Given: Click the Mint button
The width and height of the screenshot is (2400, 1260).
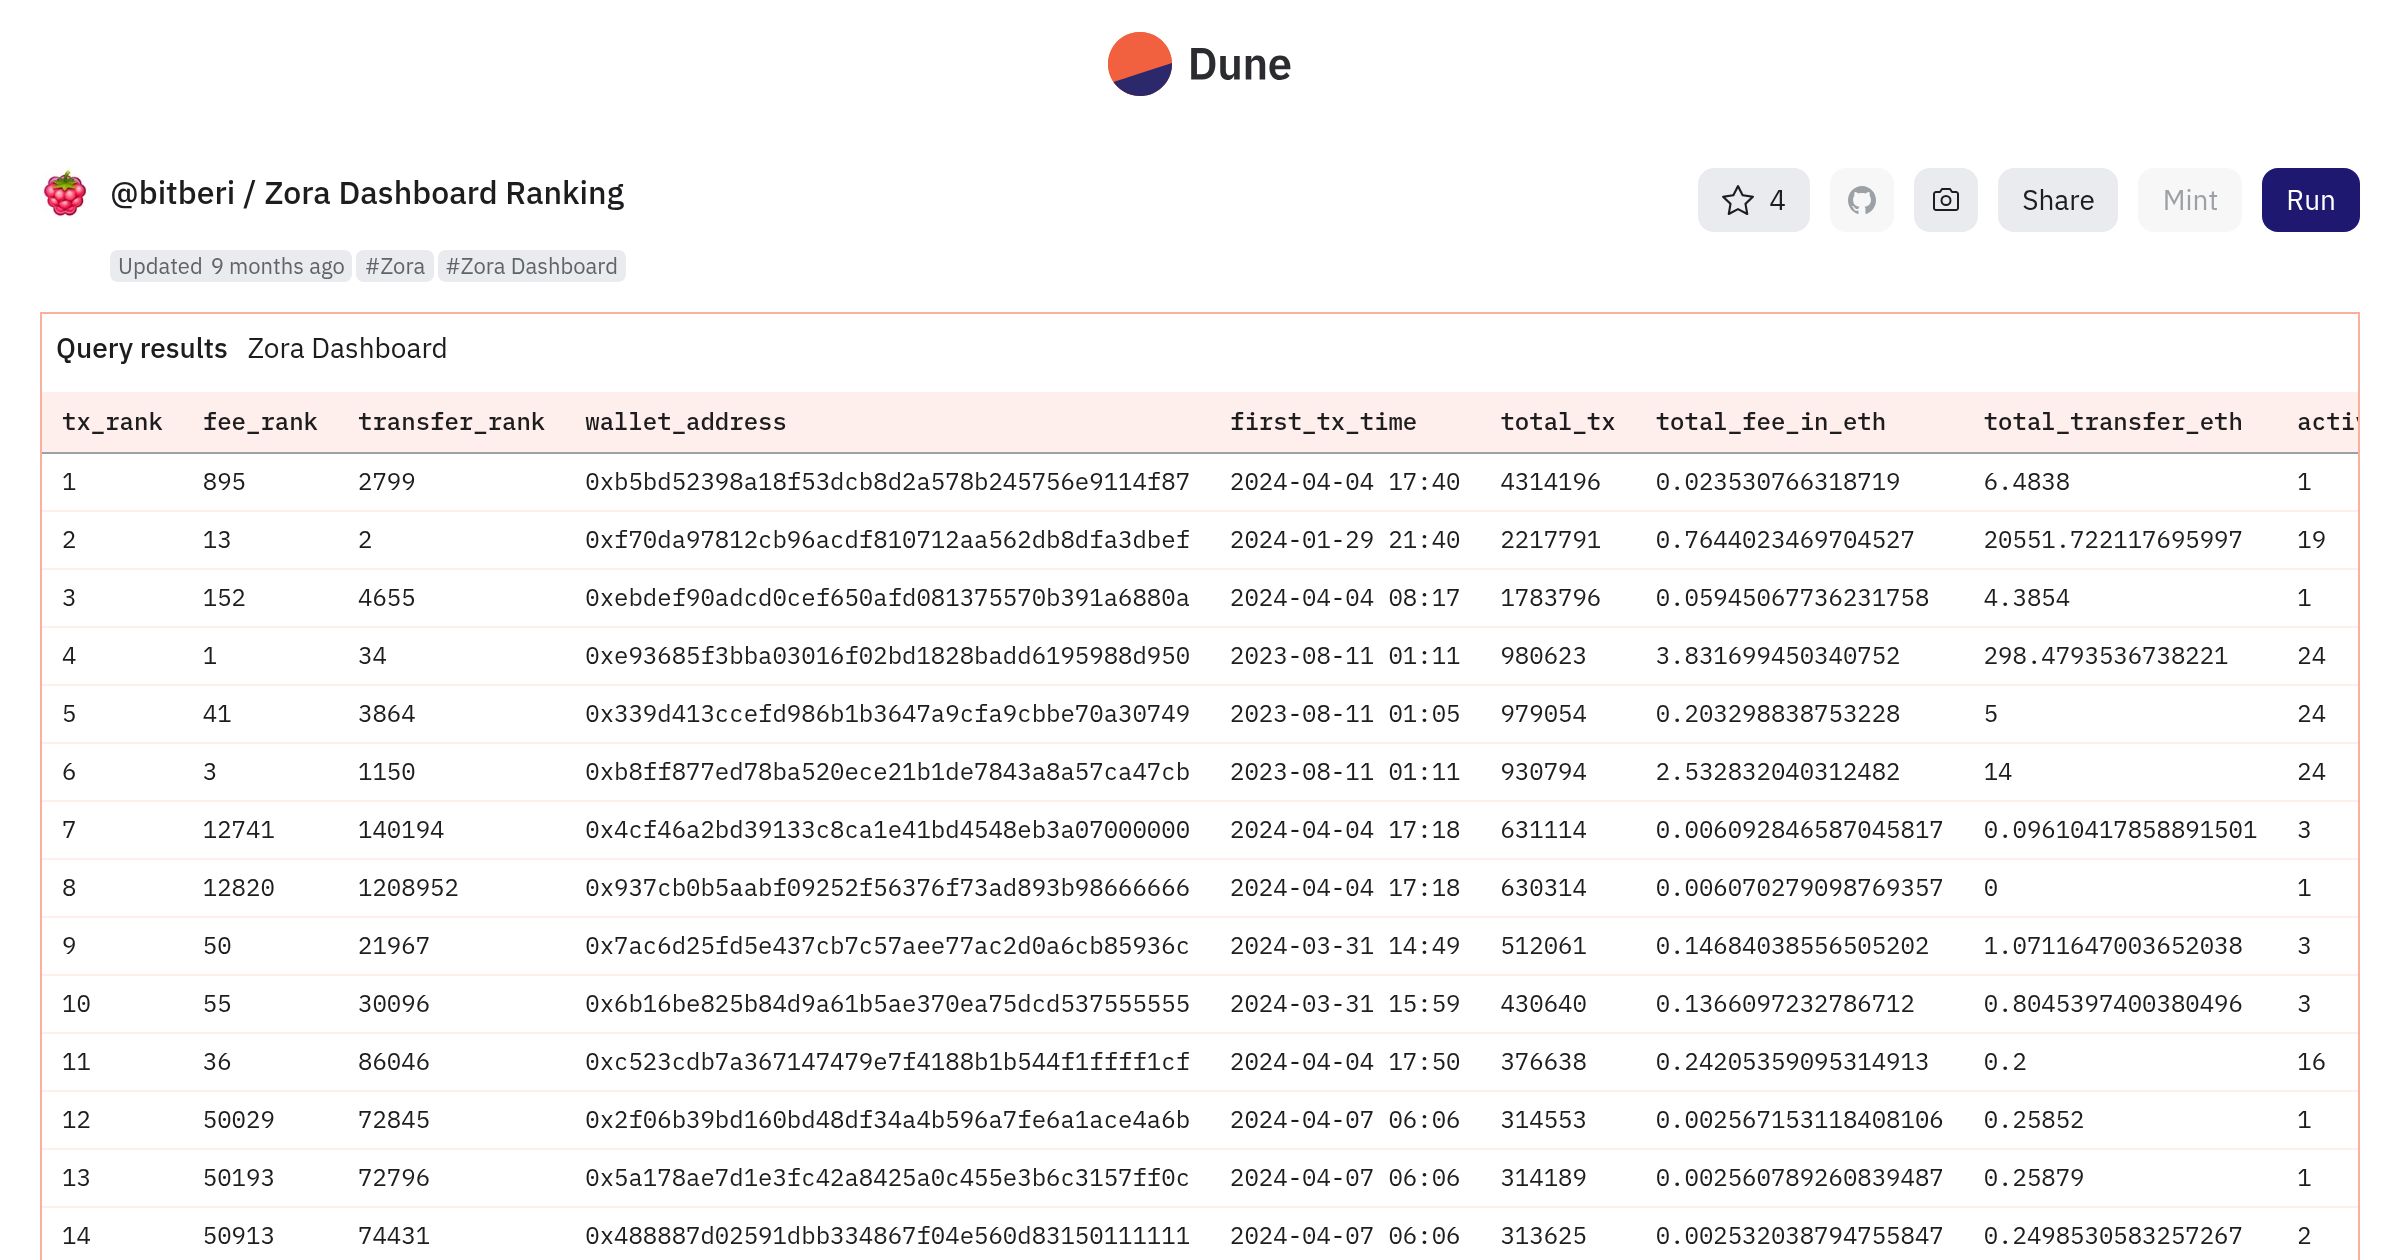Looking at the screenshot, I should (x=2190, y=200).
